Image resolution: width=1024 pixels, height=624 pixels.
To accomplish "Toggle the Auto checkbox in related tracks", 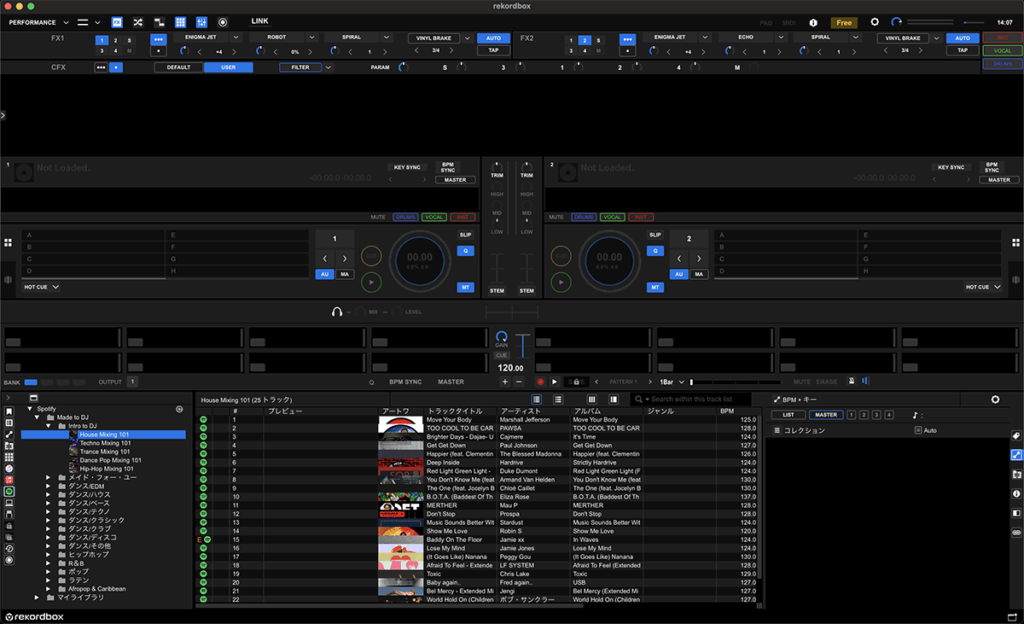I will tap(918, 431).
